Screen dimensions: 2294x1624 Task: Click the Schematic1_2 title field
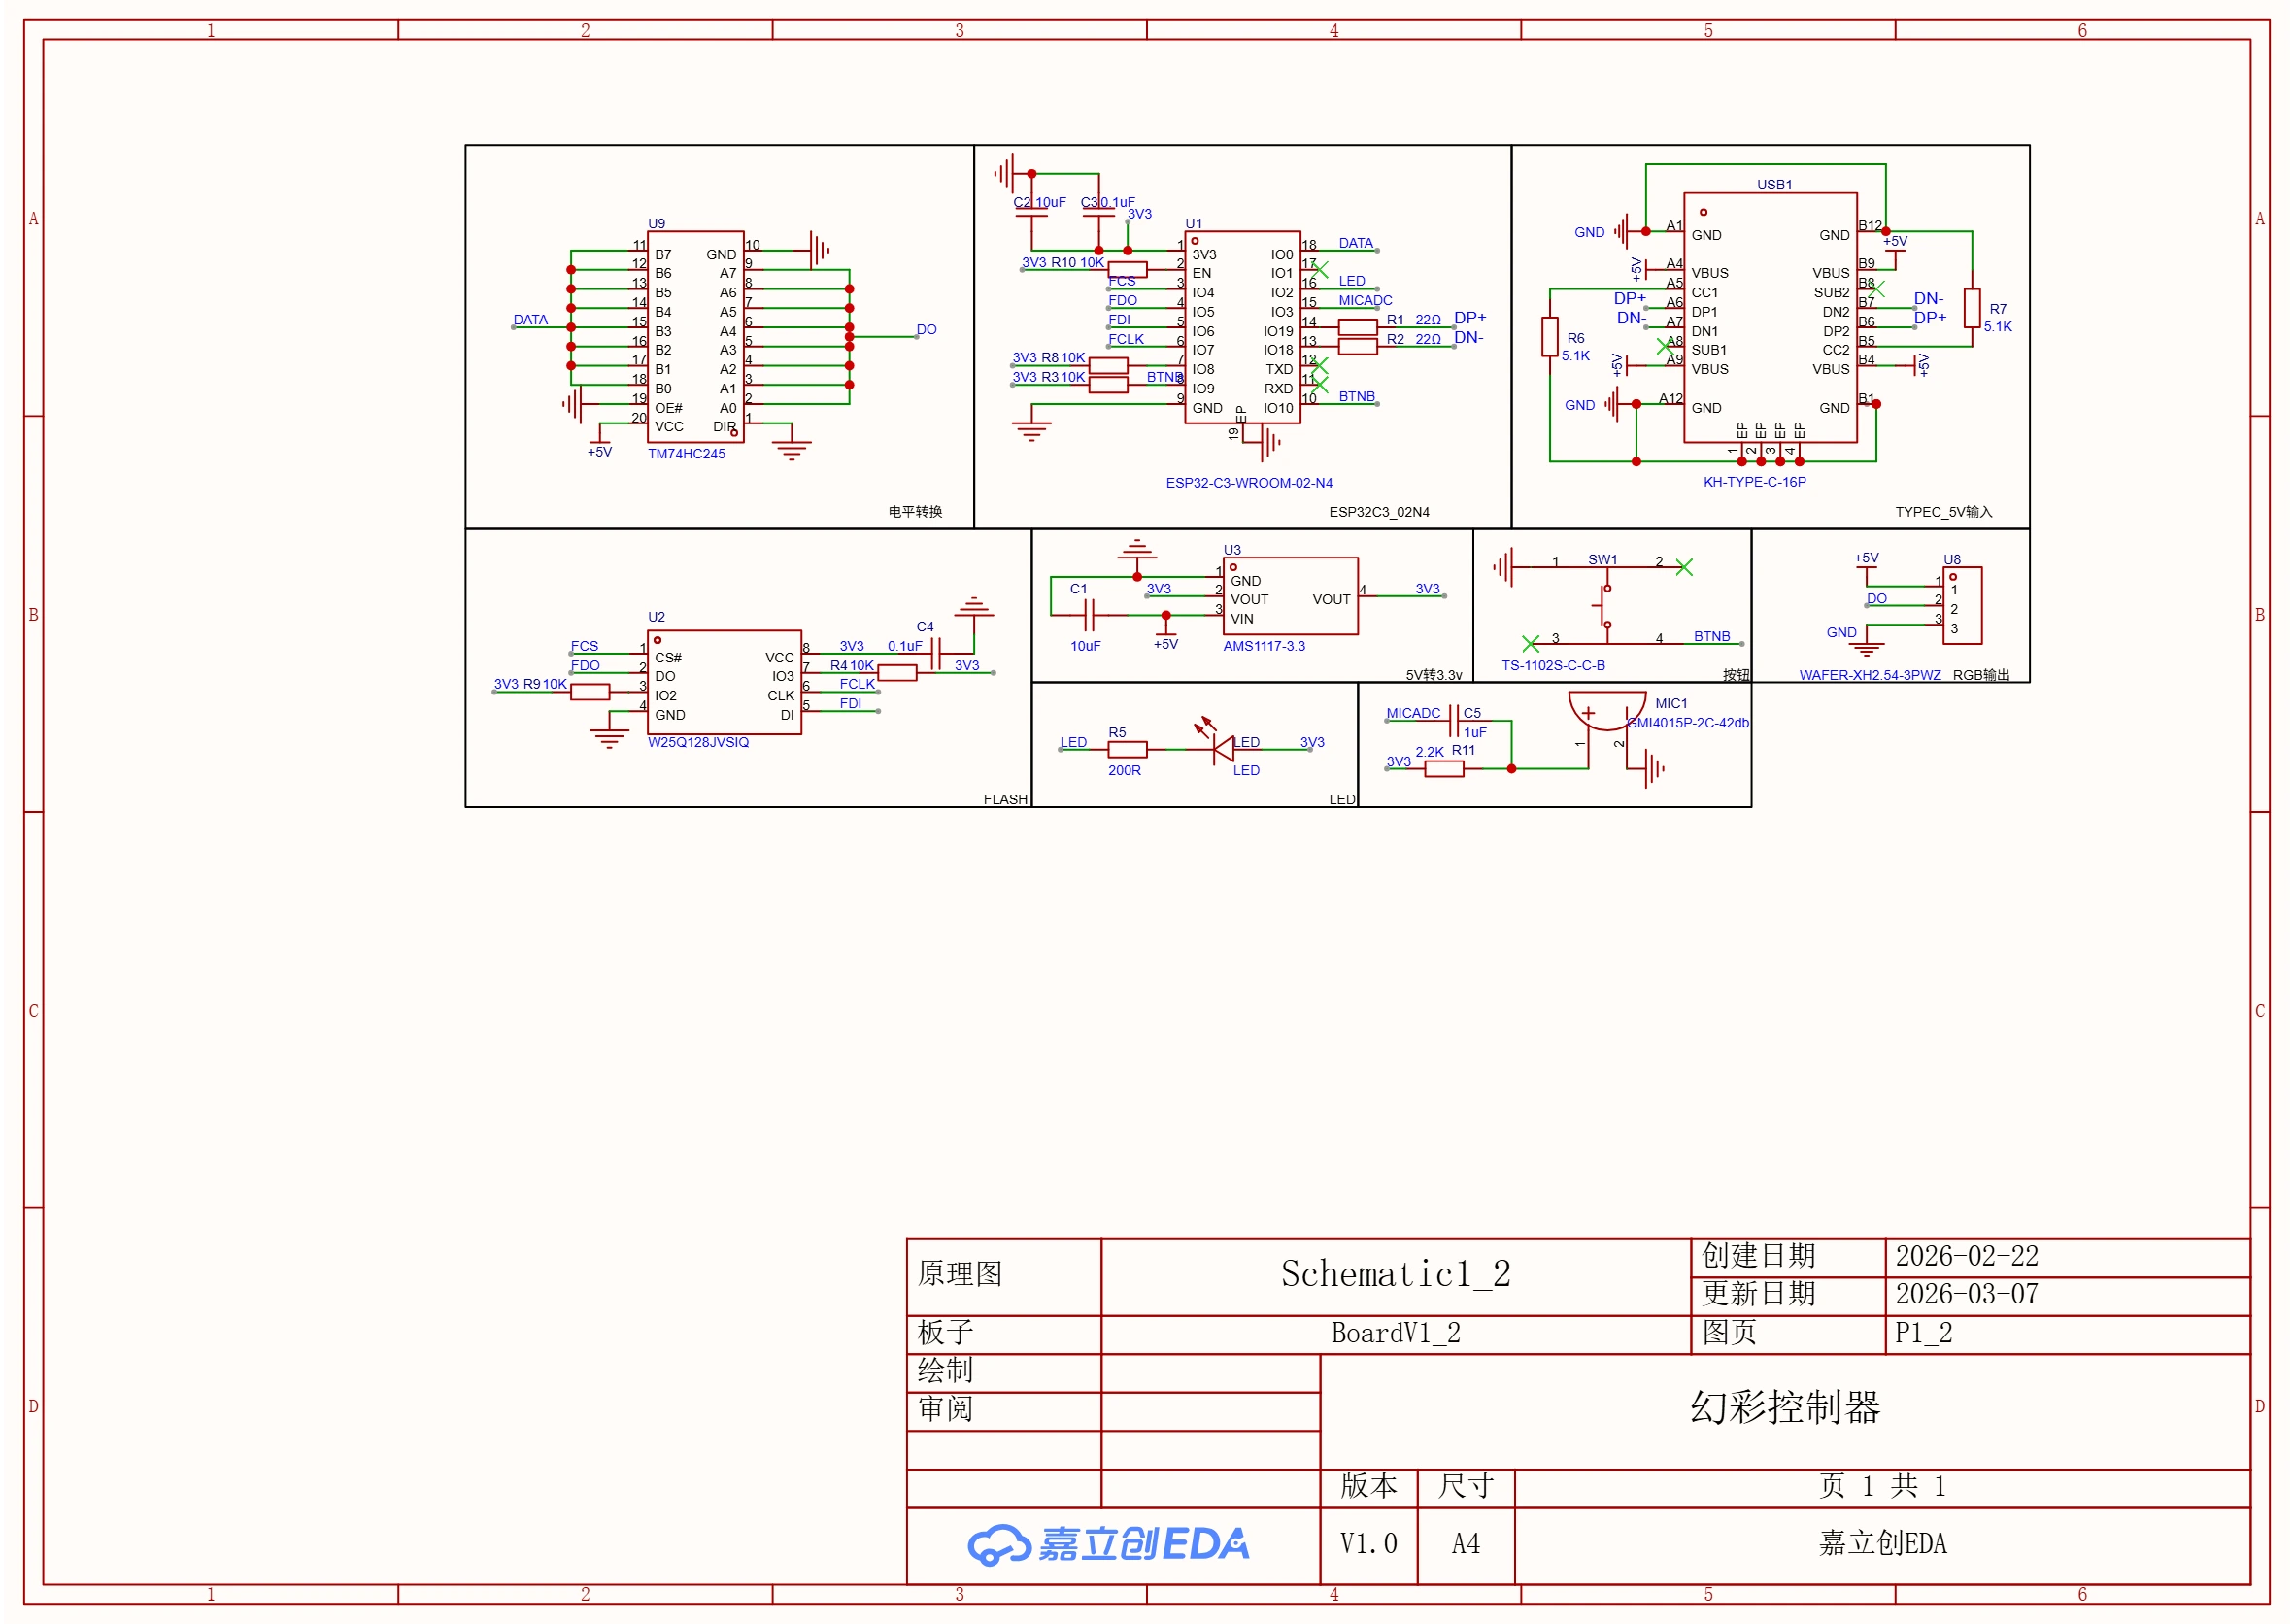tap(1394, 1274)
